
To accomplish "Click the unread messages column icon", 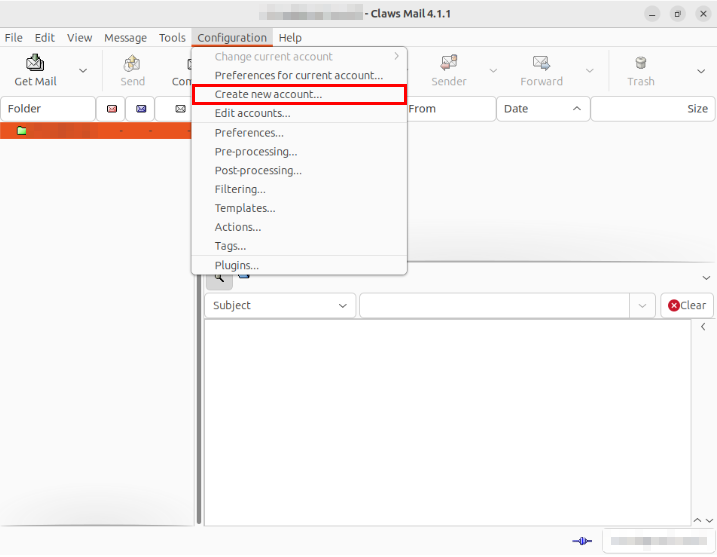I will (x=141, y=109).
